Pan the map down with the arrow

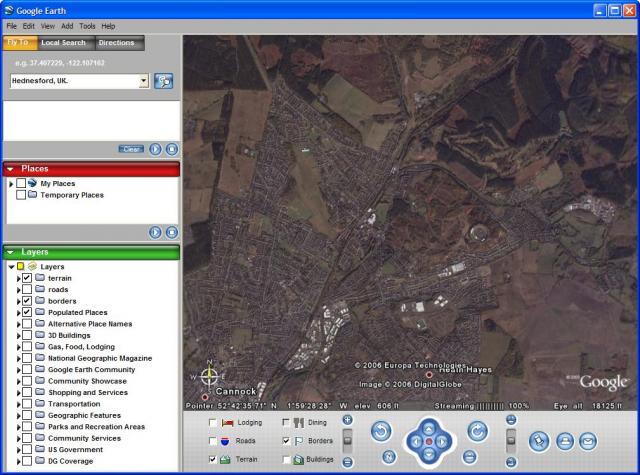point(429,454)
